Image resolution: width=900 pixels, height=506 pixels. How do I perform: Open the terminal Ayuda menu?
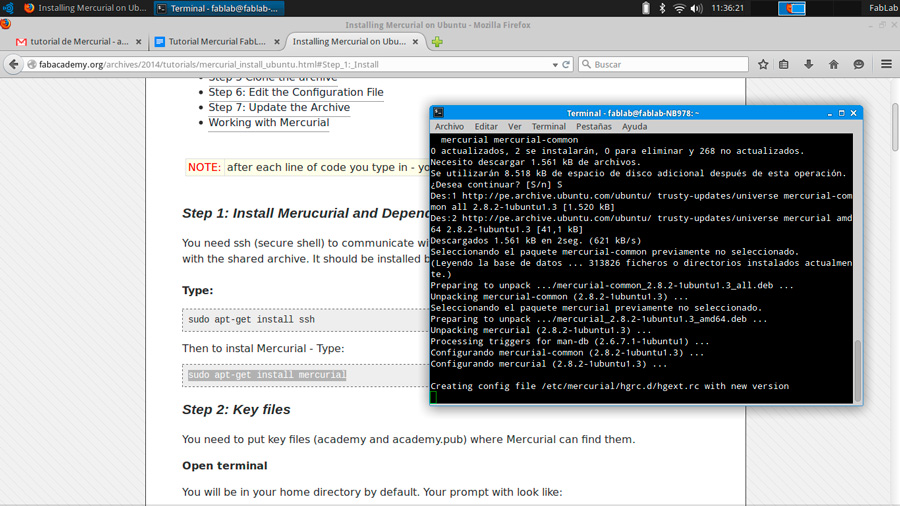[x=635, y=126]
